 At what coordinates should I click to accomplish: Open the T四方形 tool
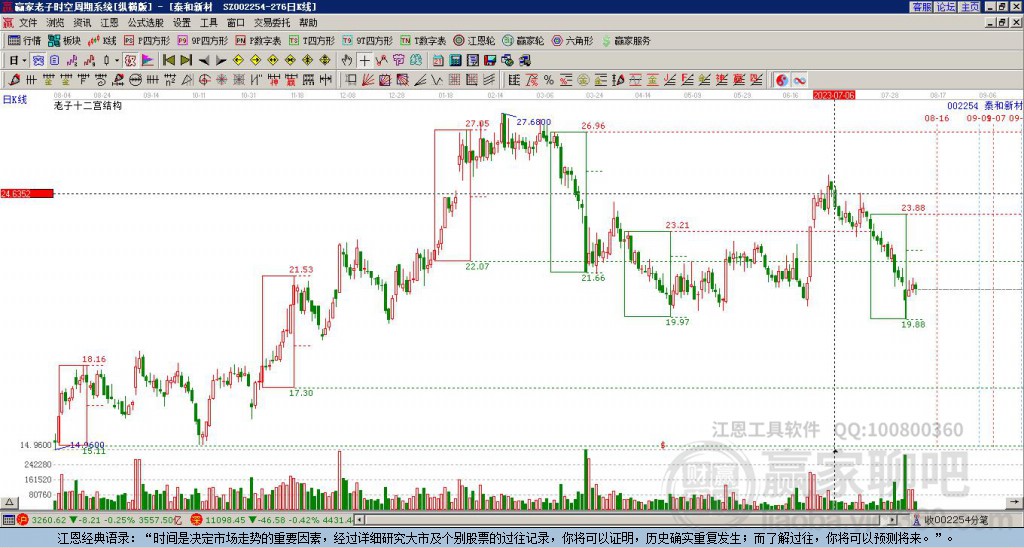tap(312, 40)
